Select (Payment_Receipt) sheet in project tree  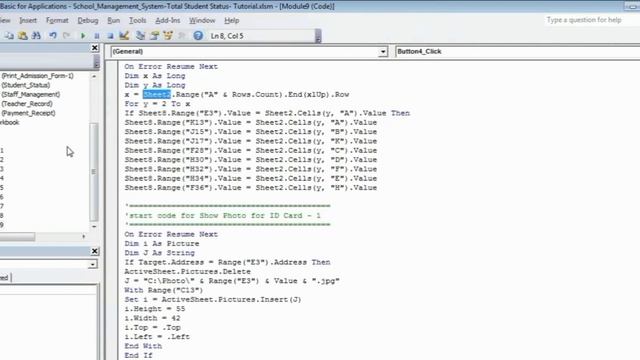coord(28,113)
